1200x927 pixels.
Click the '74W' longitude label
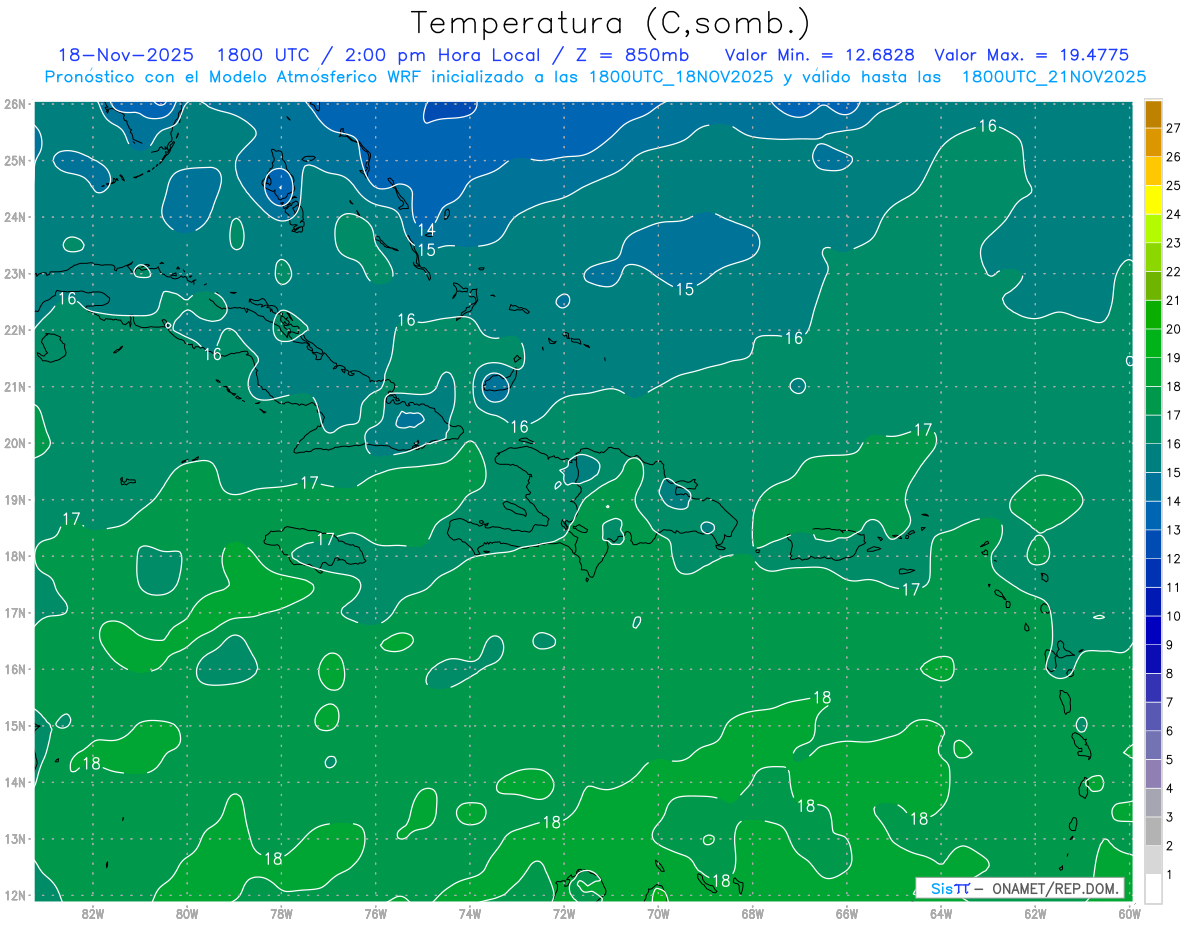[x=469, y=913]
